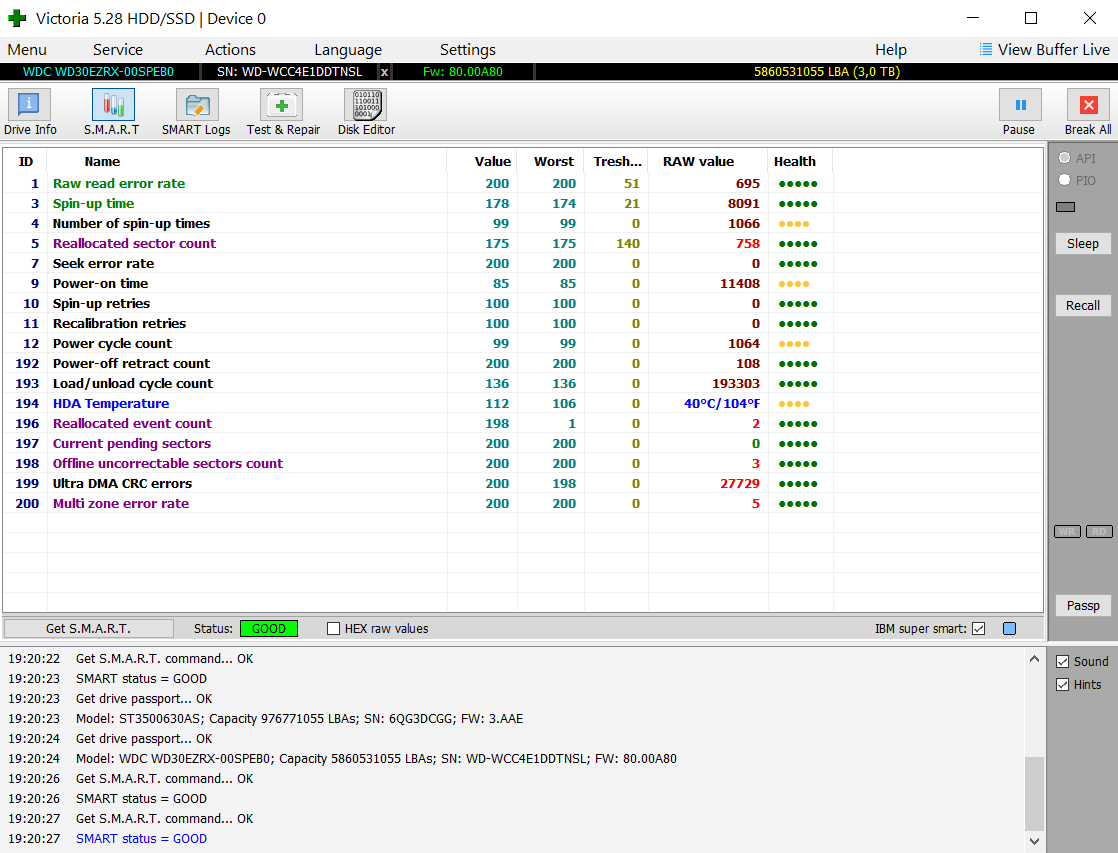Select the HDA Temperature row

click(523, 403)
